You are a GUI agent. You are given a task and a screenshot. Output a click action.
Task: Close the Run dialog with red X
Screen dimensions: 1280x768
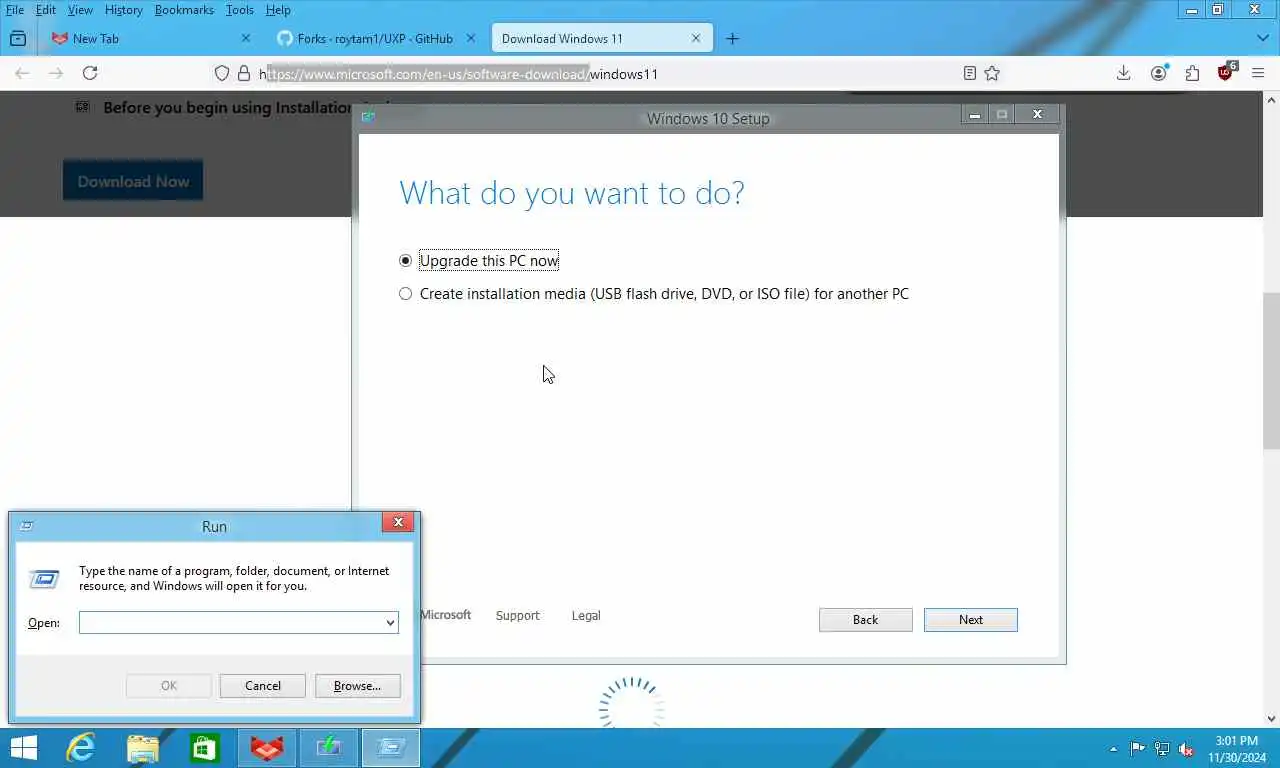click(x=397, y=522)
